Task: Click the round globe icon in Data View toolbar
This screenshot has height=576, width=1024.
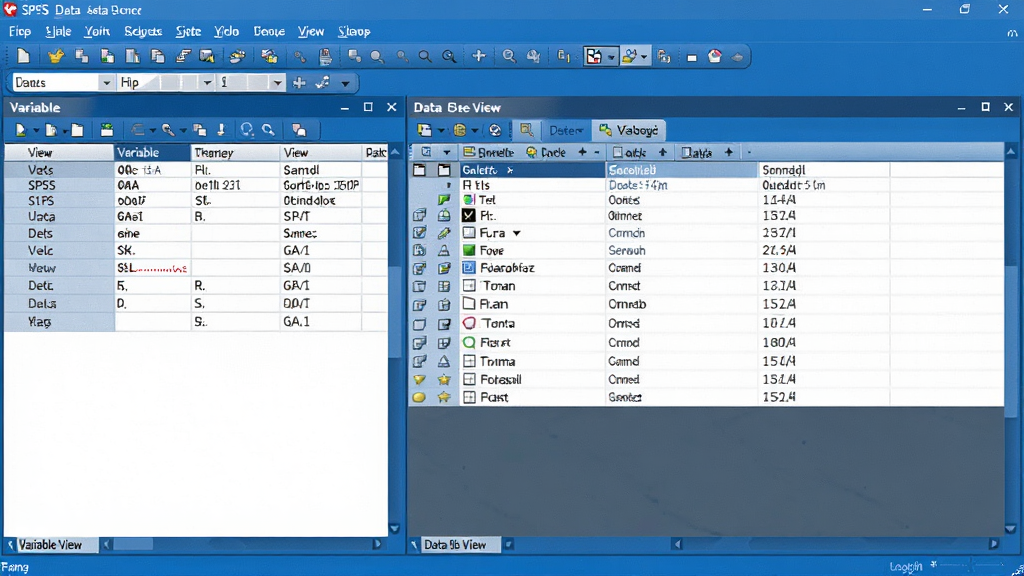Action: click(460, 130)
